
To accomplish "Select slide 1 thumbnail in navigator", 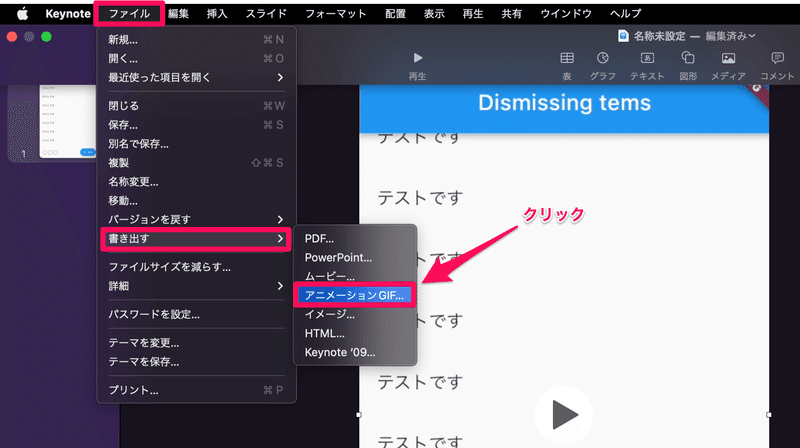I will coord(68,121).
